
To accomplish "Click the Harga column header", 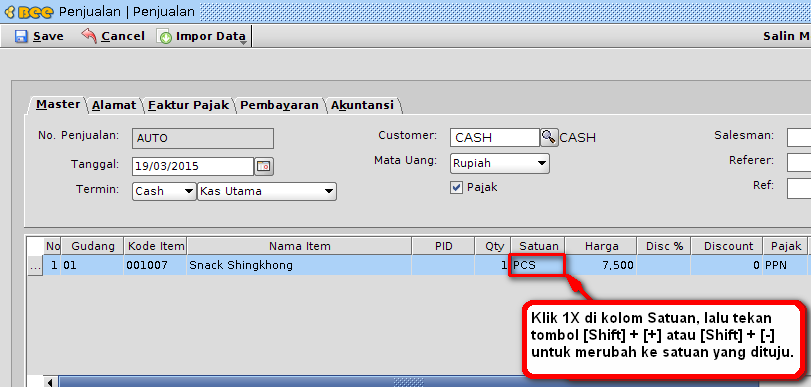I will (x=601, y=246).
